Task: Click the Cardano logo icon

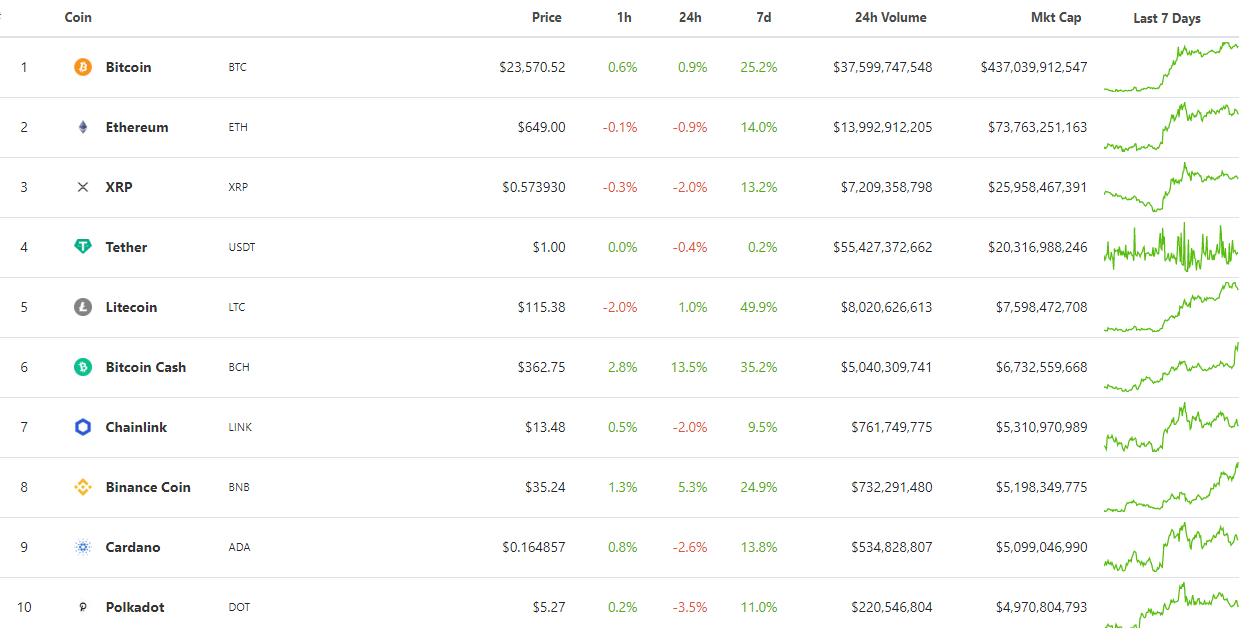Action: [83, 547]
